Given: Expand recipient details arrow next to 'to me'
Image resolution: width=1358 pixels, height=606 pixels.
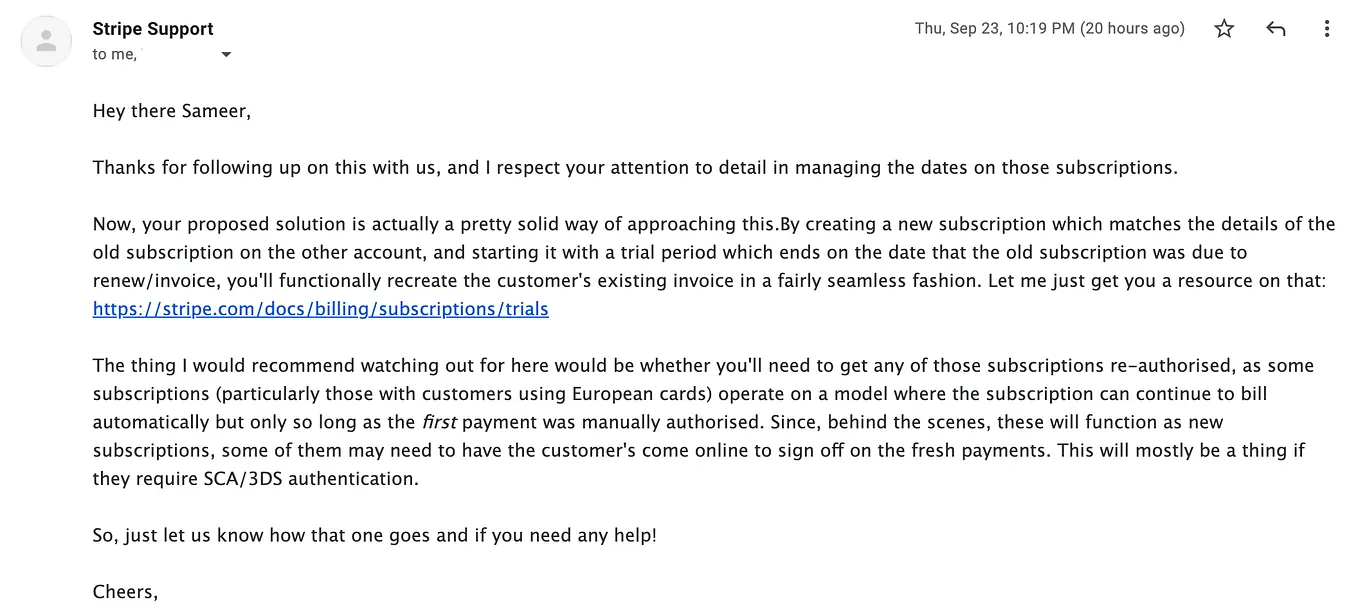Looking at the screenshot, I should coord(226,55).
